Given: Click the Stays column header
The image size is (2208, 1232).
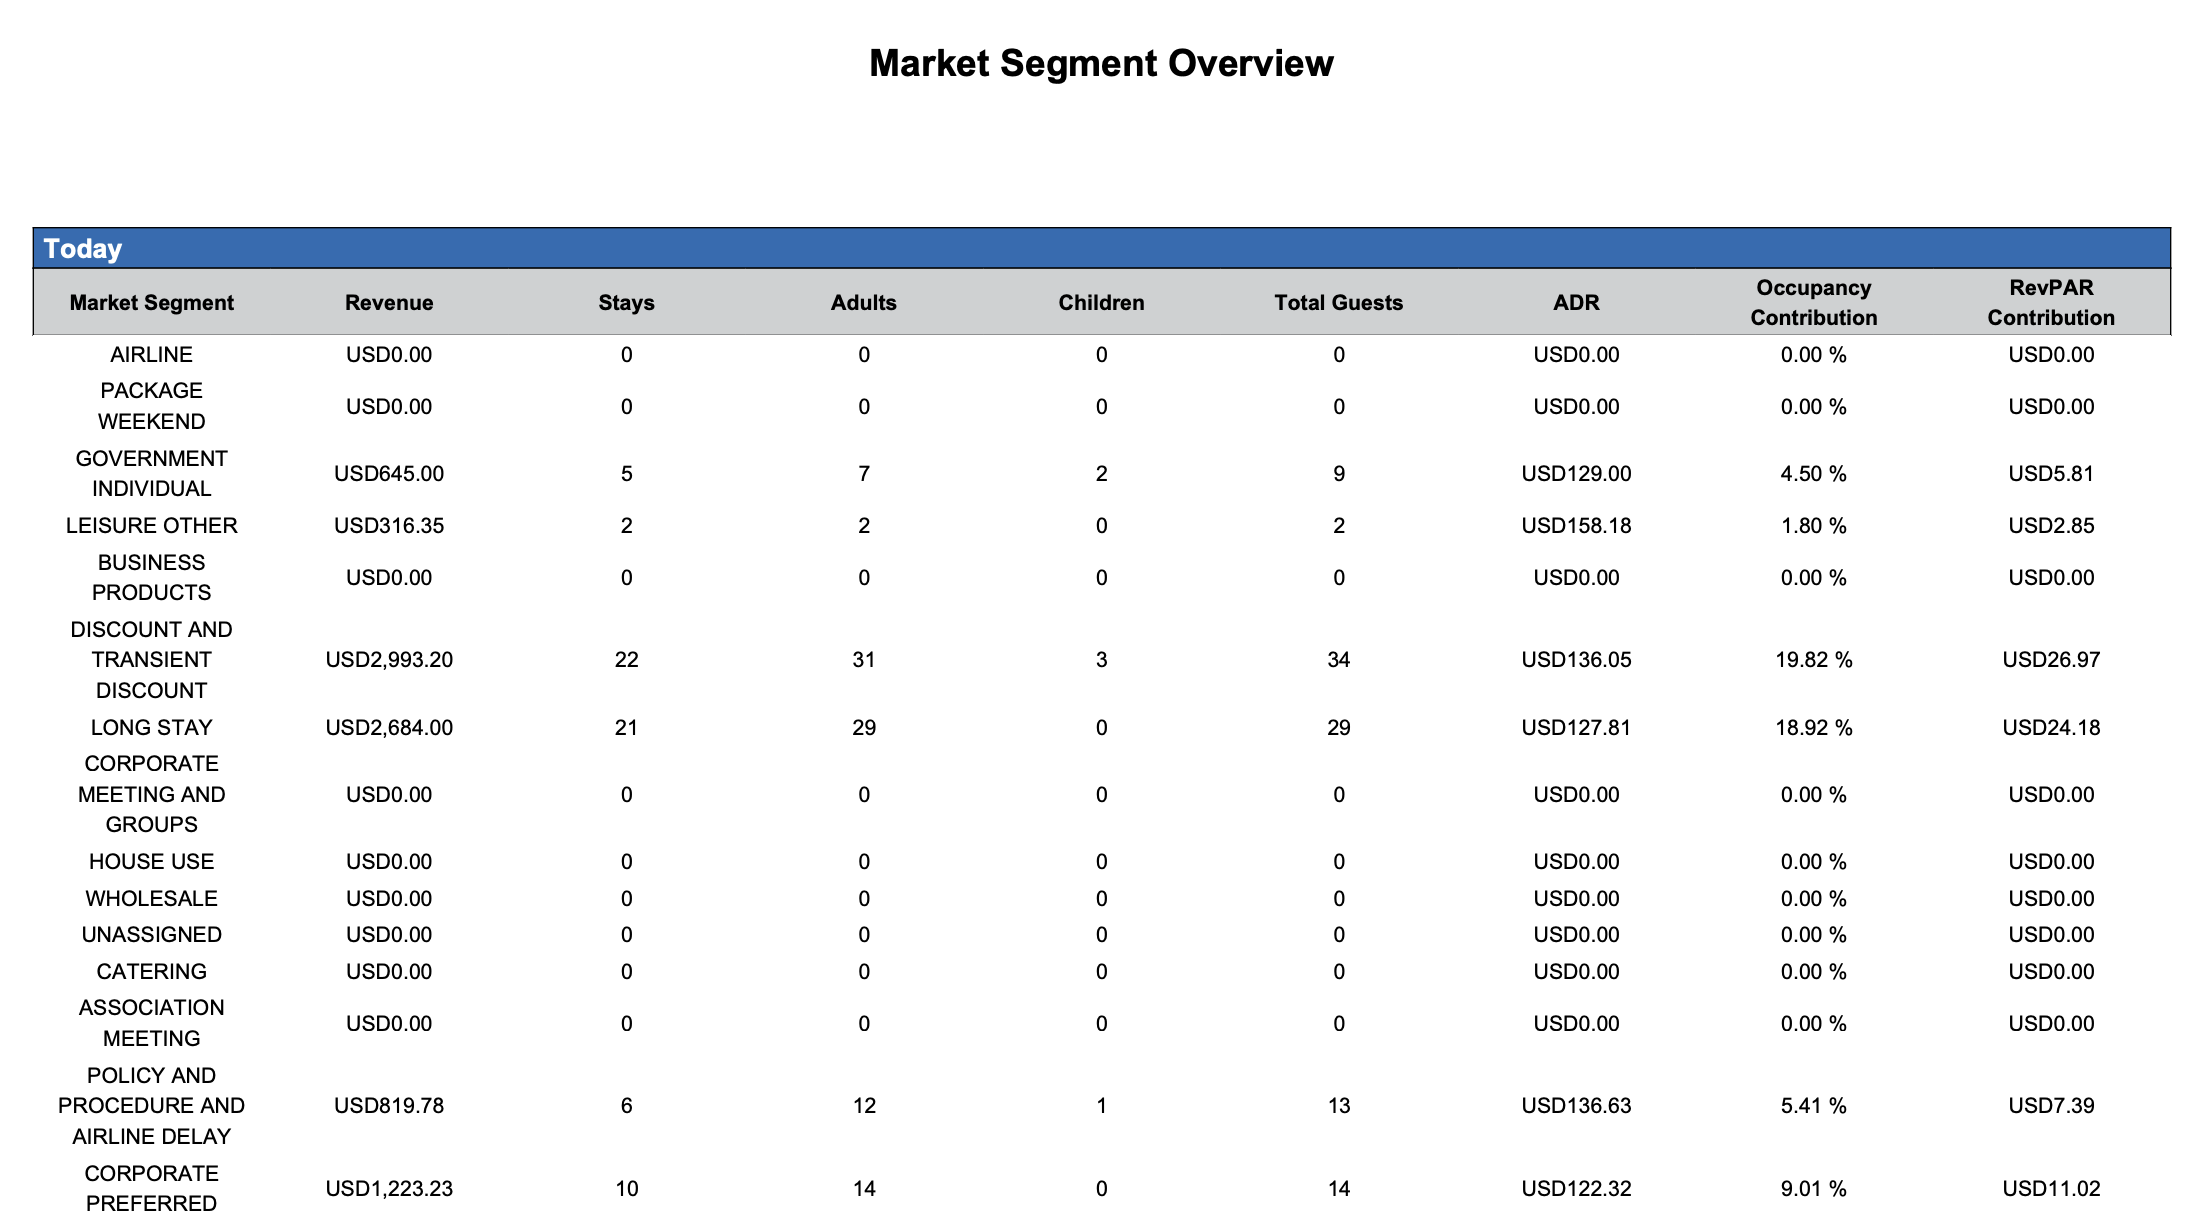Looking at the screenshot, I should 626,303.
